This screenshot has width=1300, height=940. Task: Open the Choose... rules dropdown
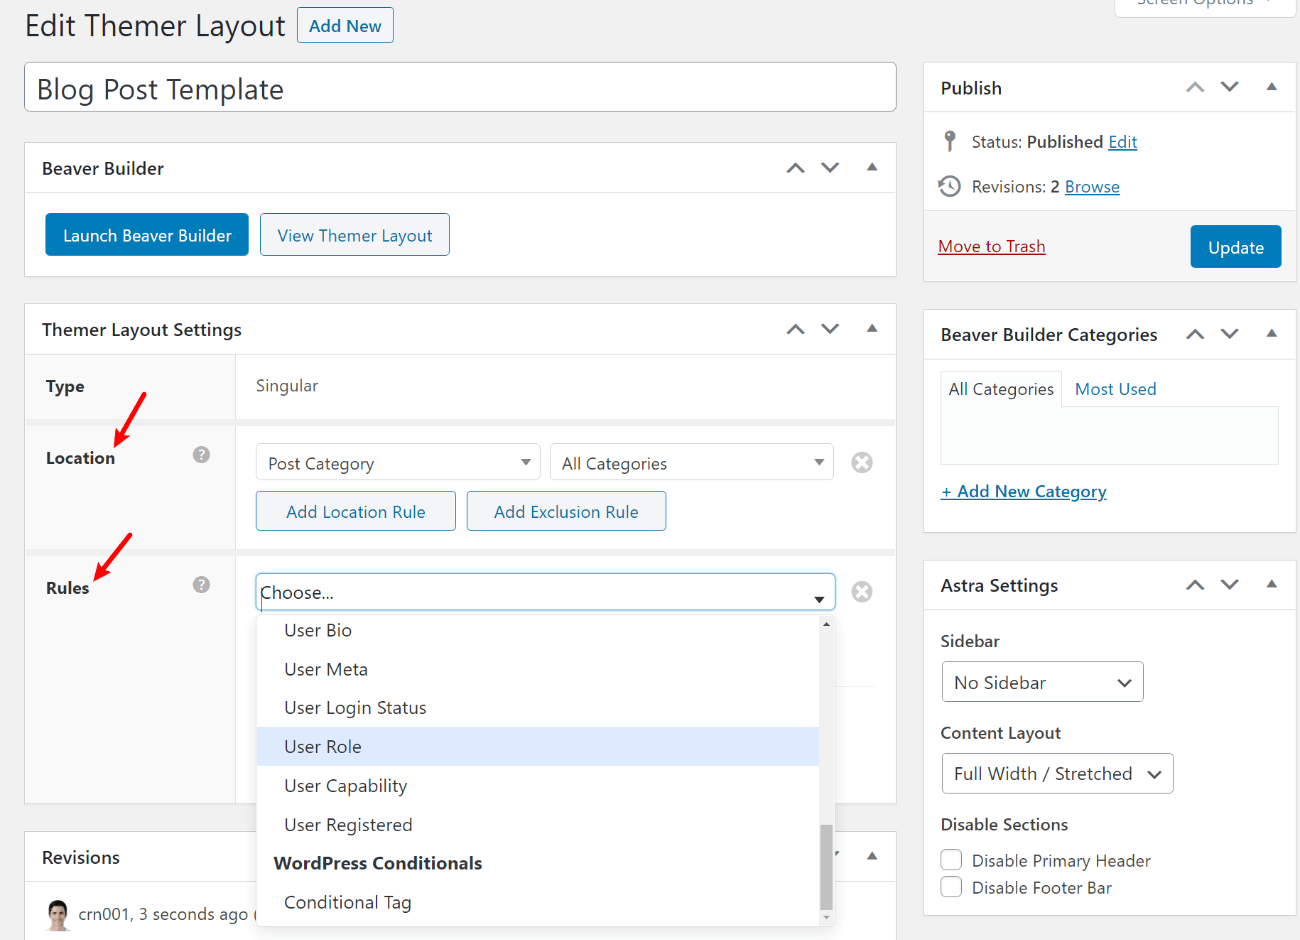[x=546, y=592]
